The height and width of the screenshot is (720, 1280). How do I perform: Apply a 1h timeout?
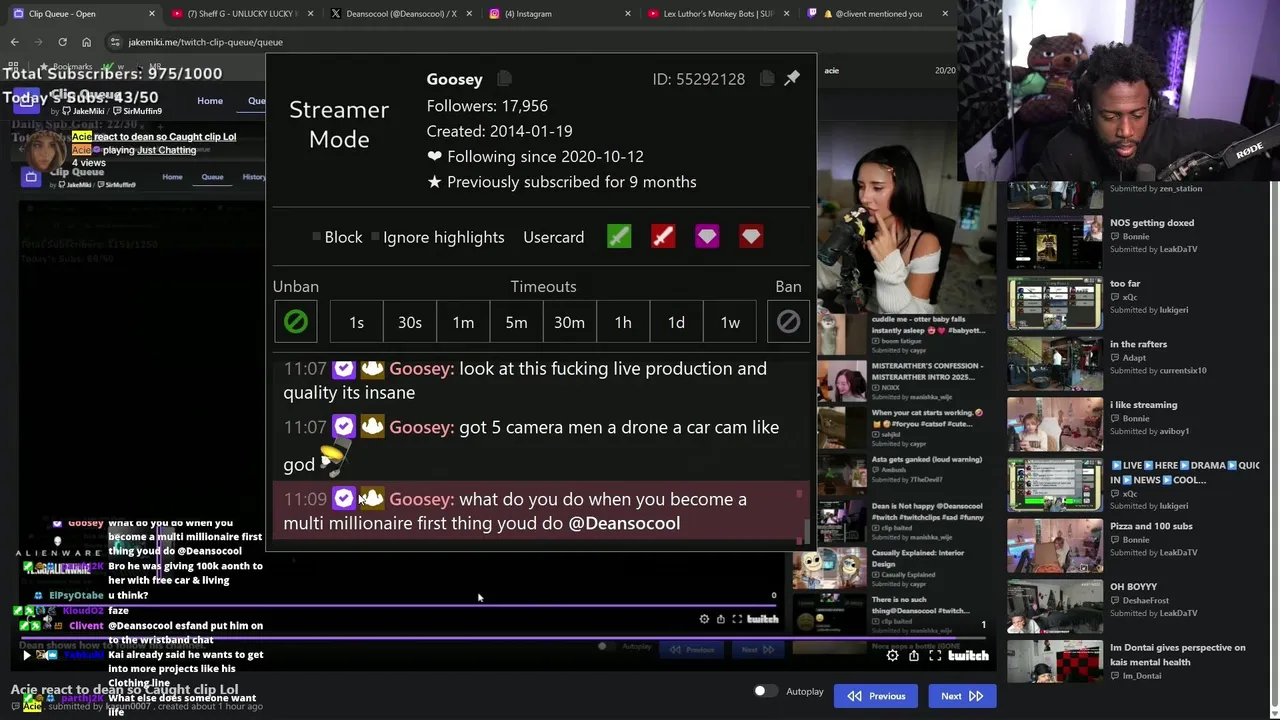(x=623, y=322)
